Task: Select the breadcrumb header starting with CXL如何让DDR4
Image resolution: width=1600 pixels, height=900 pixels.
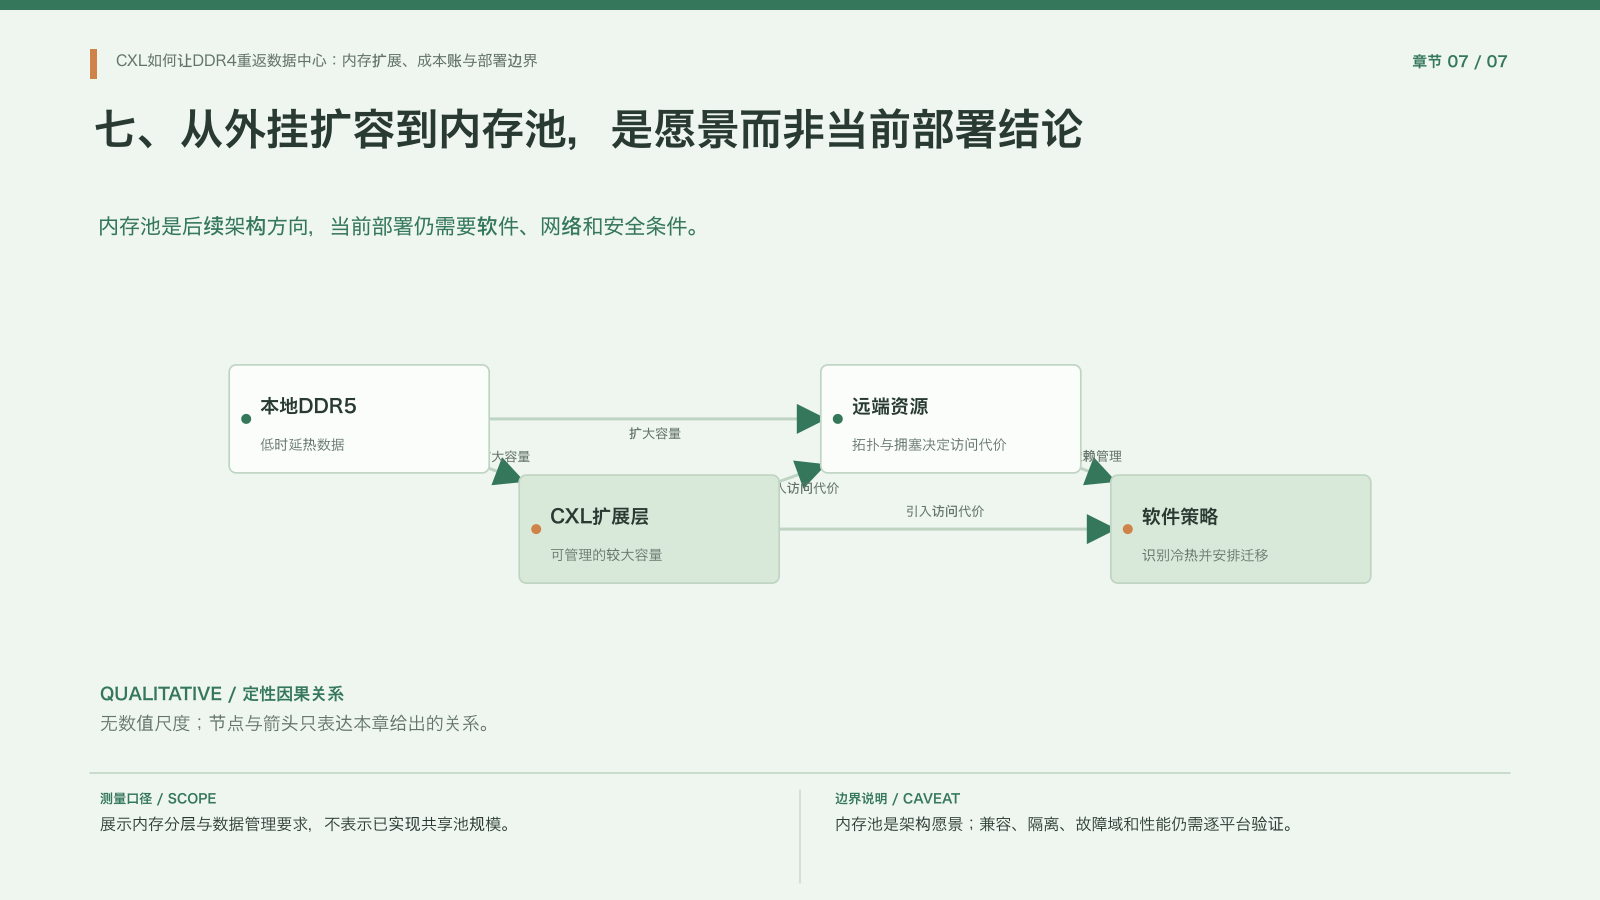Action: pyautogui.click(x=327, y=61)
